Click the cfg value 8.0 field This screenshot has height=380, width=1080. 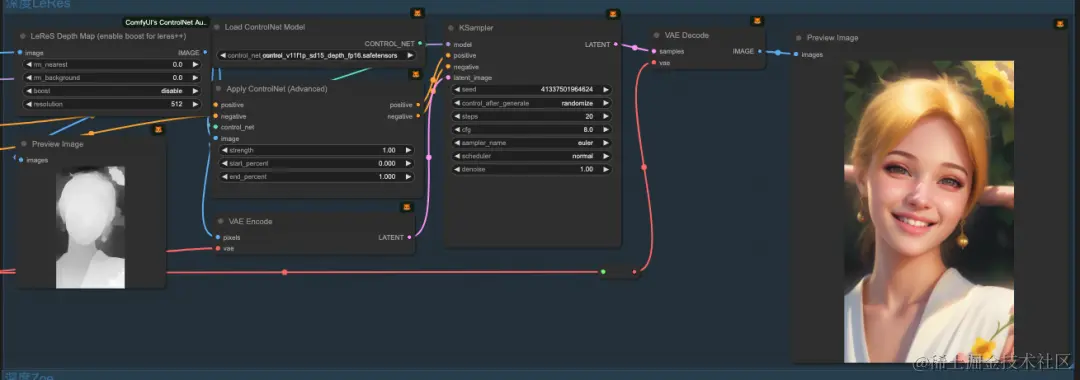click(x=532, y=129)
